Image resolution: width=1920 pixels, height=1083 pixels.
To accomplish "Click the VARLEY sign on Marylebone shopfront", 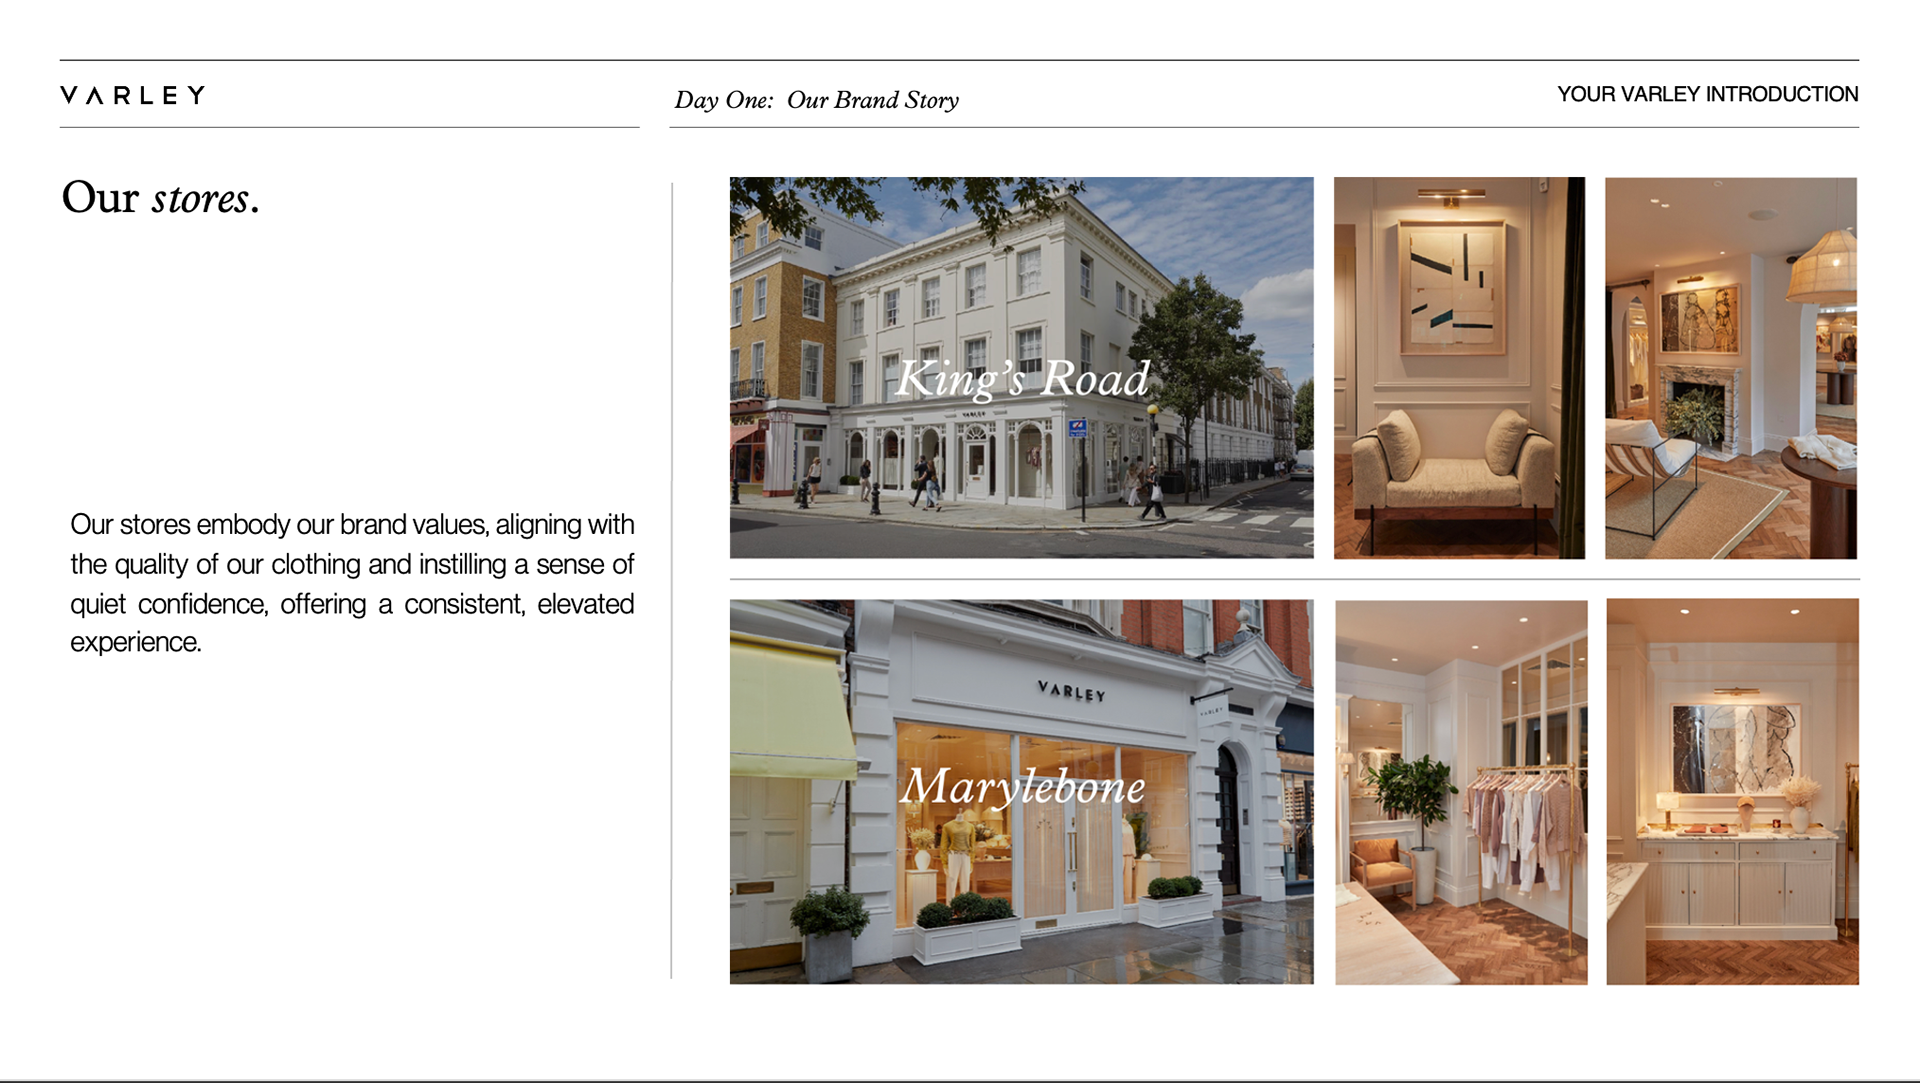I will [x=1071, y=691].
